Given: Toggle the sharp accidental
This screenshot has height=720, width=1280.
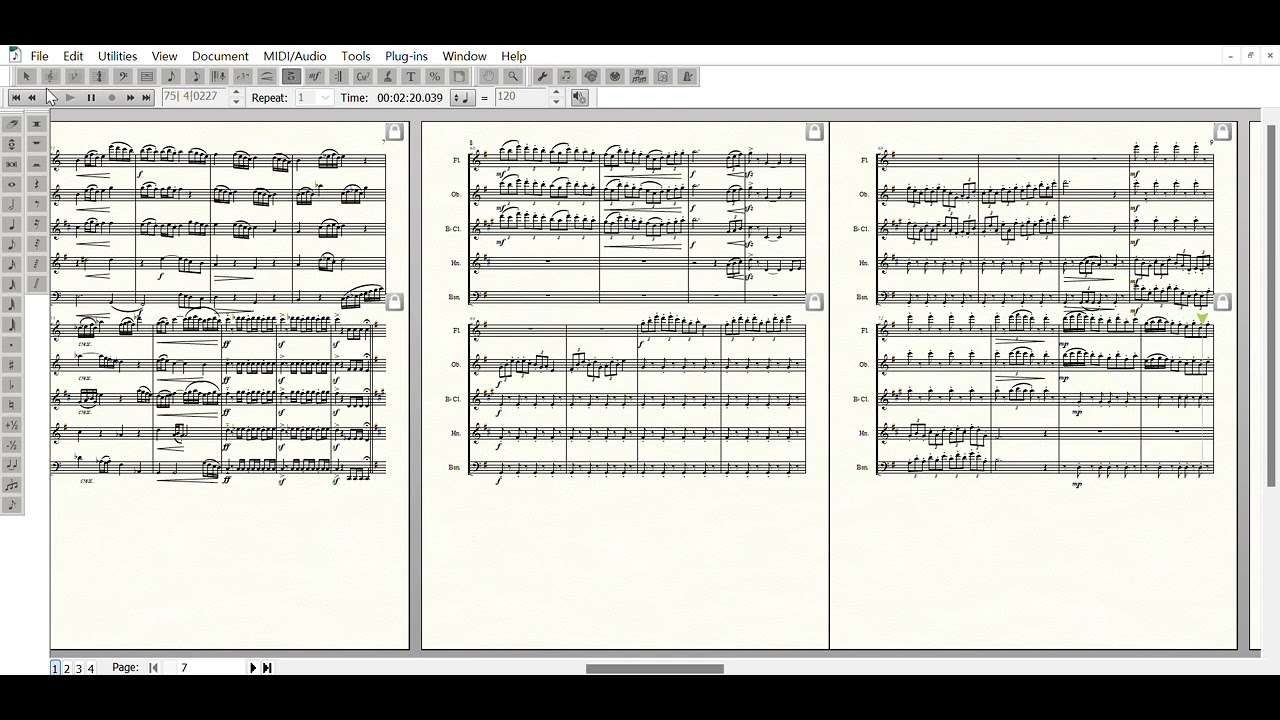Looking at the screenshot, I should point(12,364).
